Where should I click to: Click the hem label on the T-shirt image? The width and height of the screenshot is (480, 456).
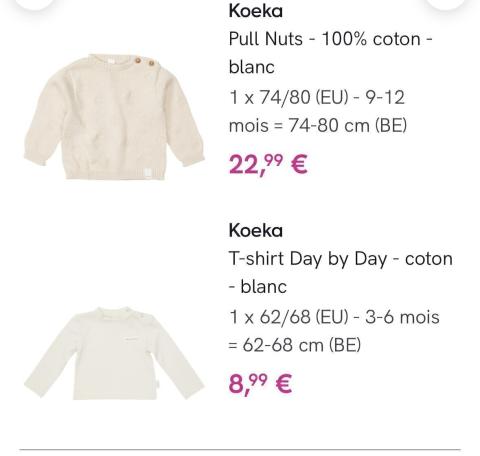[157, 385]
